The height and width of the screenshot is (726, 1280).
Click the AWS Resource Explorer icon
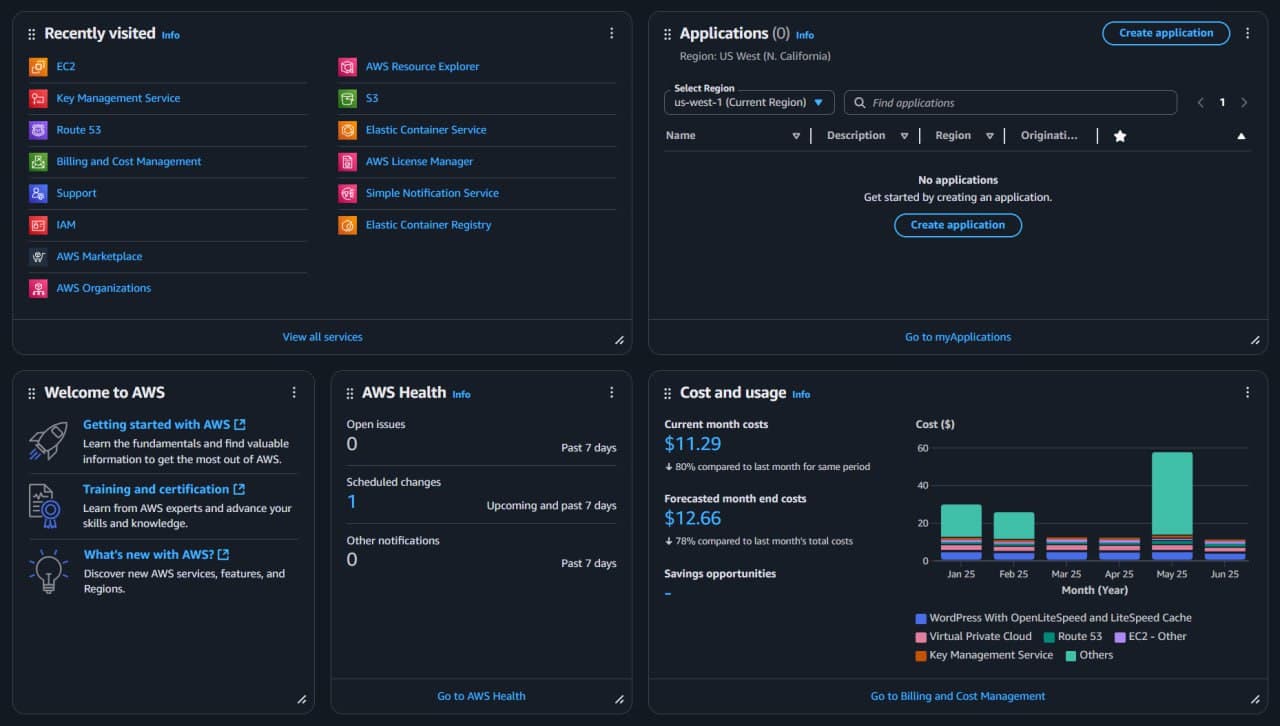click(347, 67)
